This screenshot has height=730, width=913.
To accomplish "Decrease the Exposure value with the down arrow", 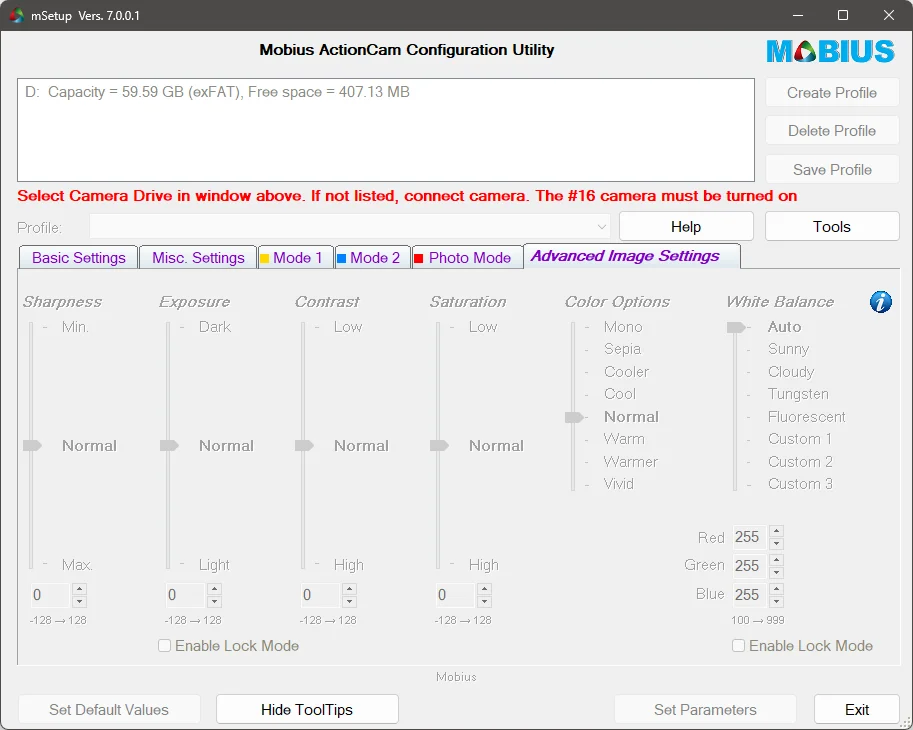I will pos(214,602).
